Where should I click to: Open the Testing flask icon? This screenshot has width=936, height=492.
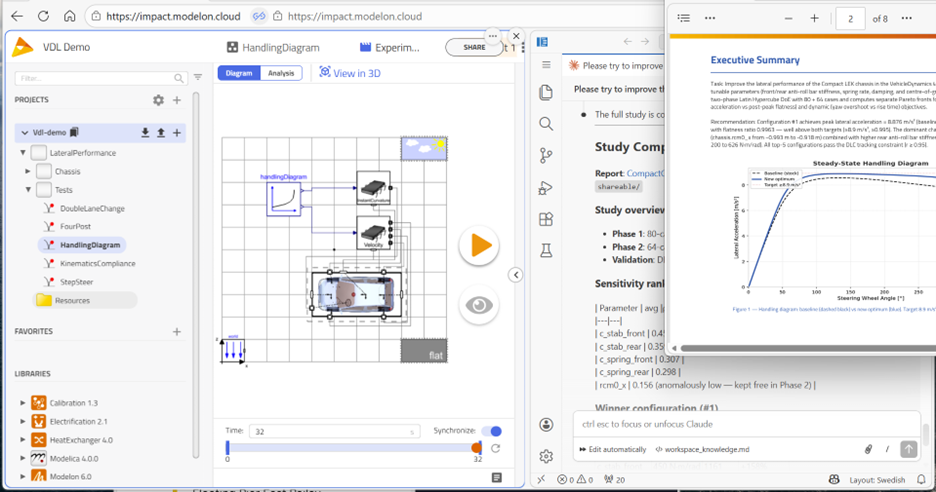click(x=546, y=251)
